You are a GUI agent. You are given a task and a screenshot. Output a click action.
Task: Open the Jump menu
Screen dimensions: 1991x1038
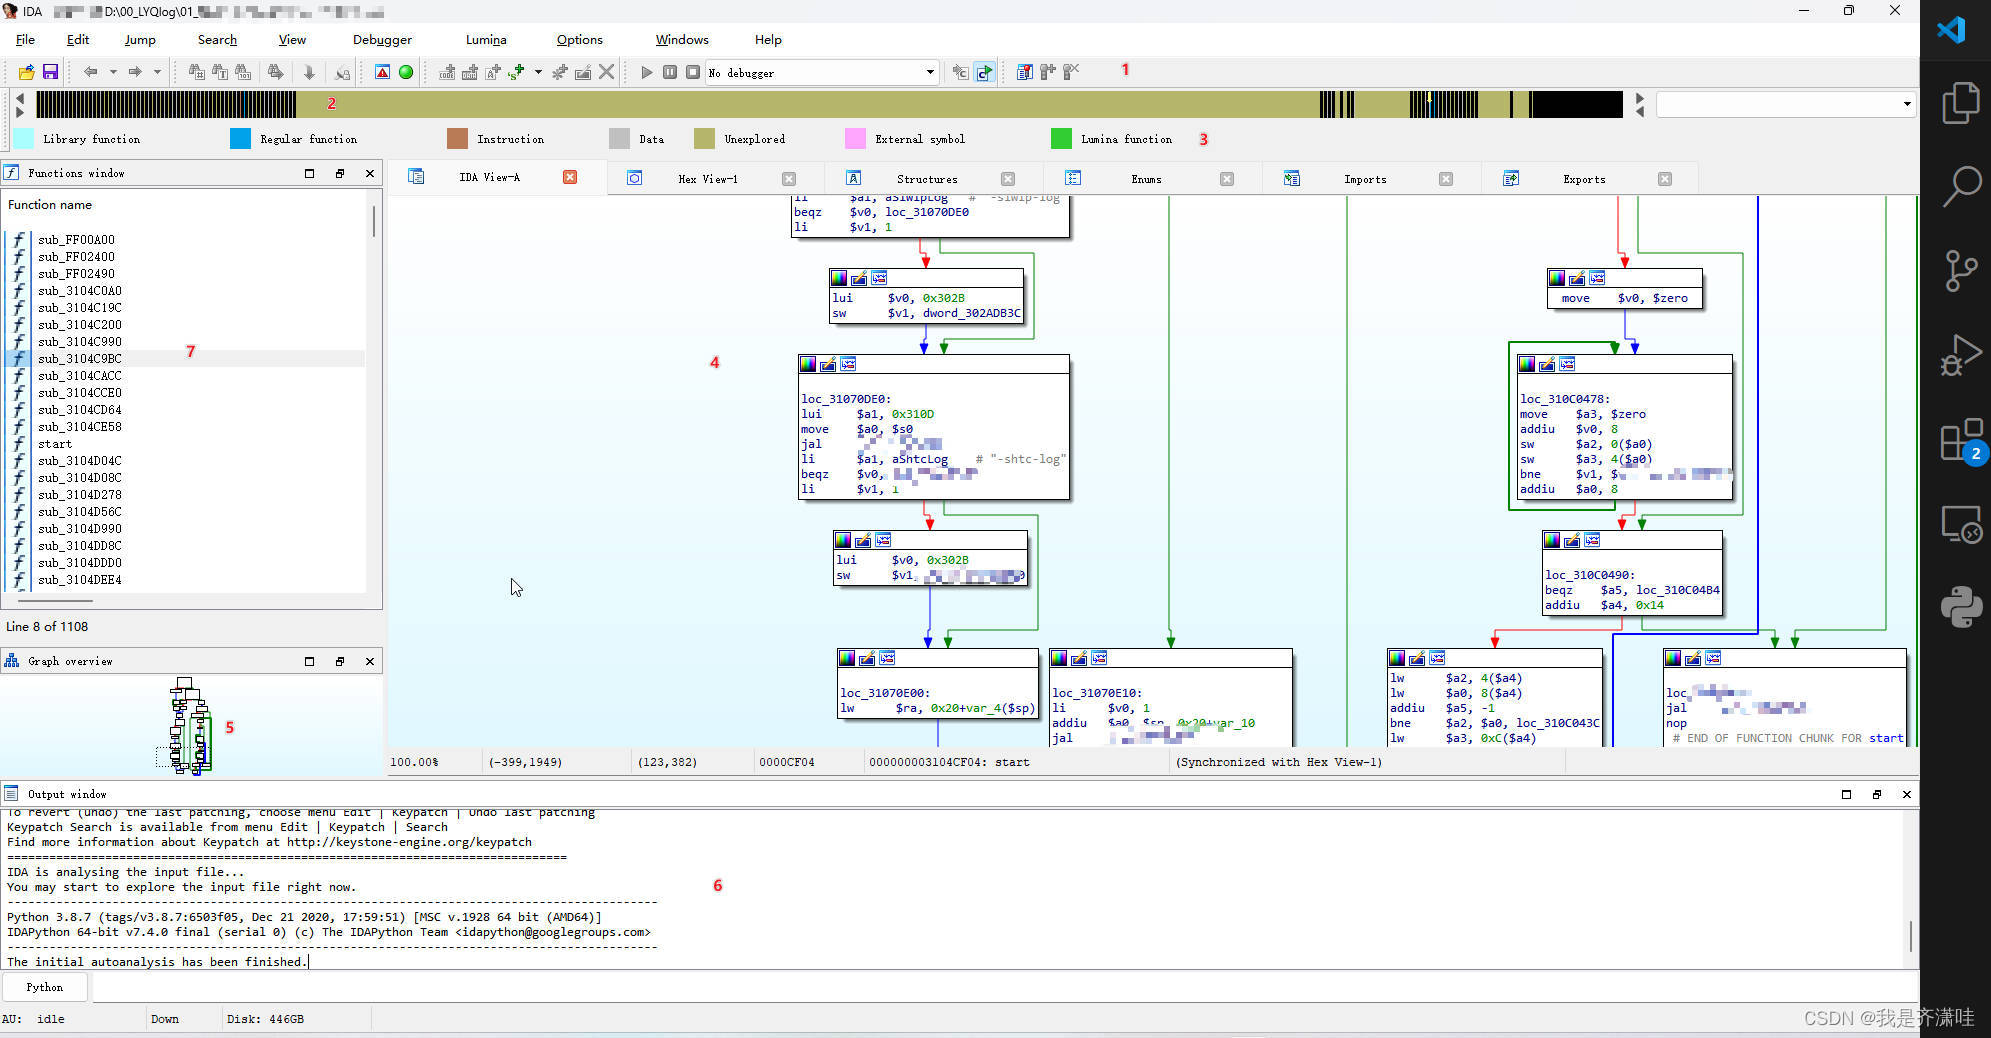140,40
